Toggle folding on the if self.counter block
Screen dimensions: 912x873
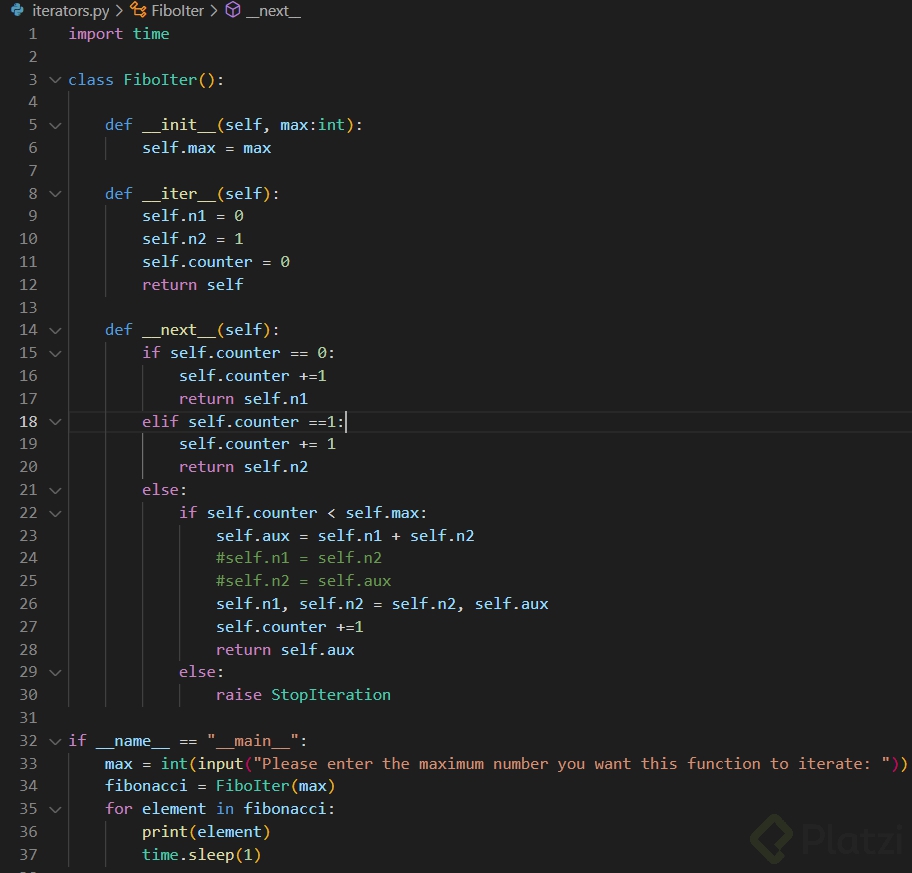tap(55, 352)
